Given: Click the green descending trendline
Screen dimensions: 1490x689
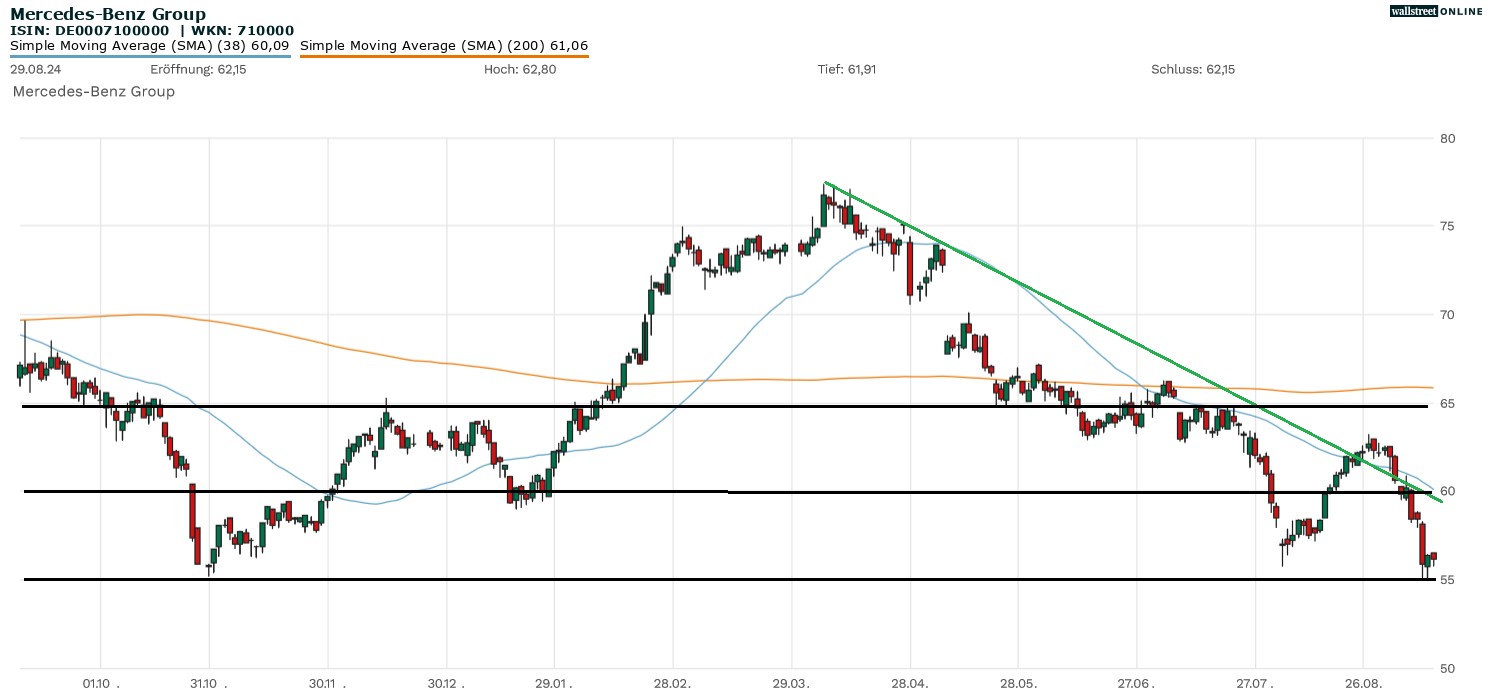Looking at the screenshot, I should tap(1135, 343).
